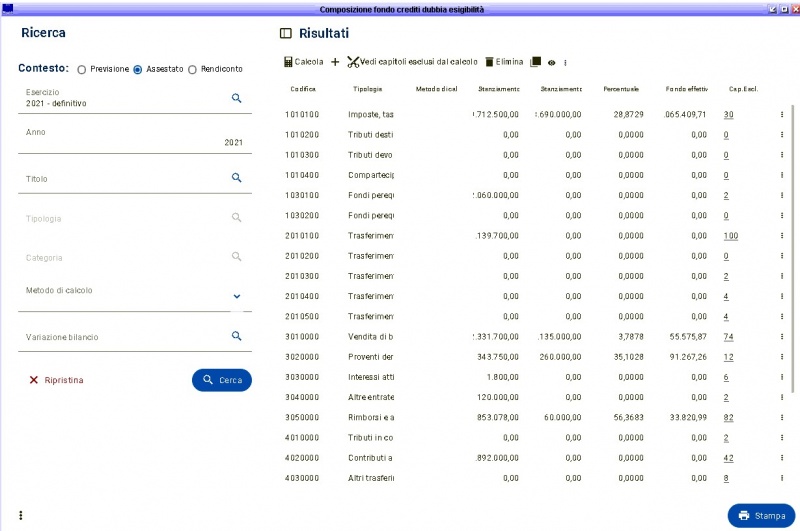This screenshot has height=531, width=800.
Task: Select the cell Rimborsi e a in 3050000
Action: click(371, 417)
